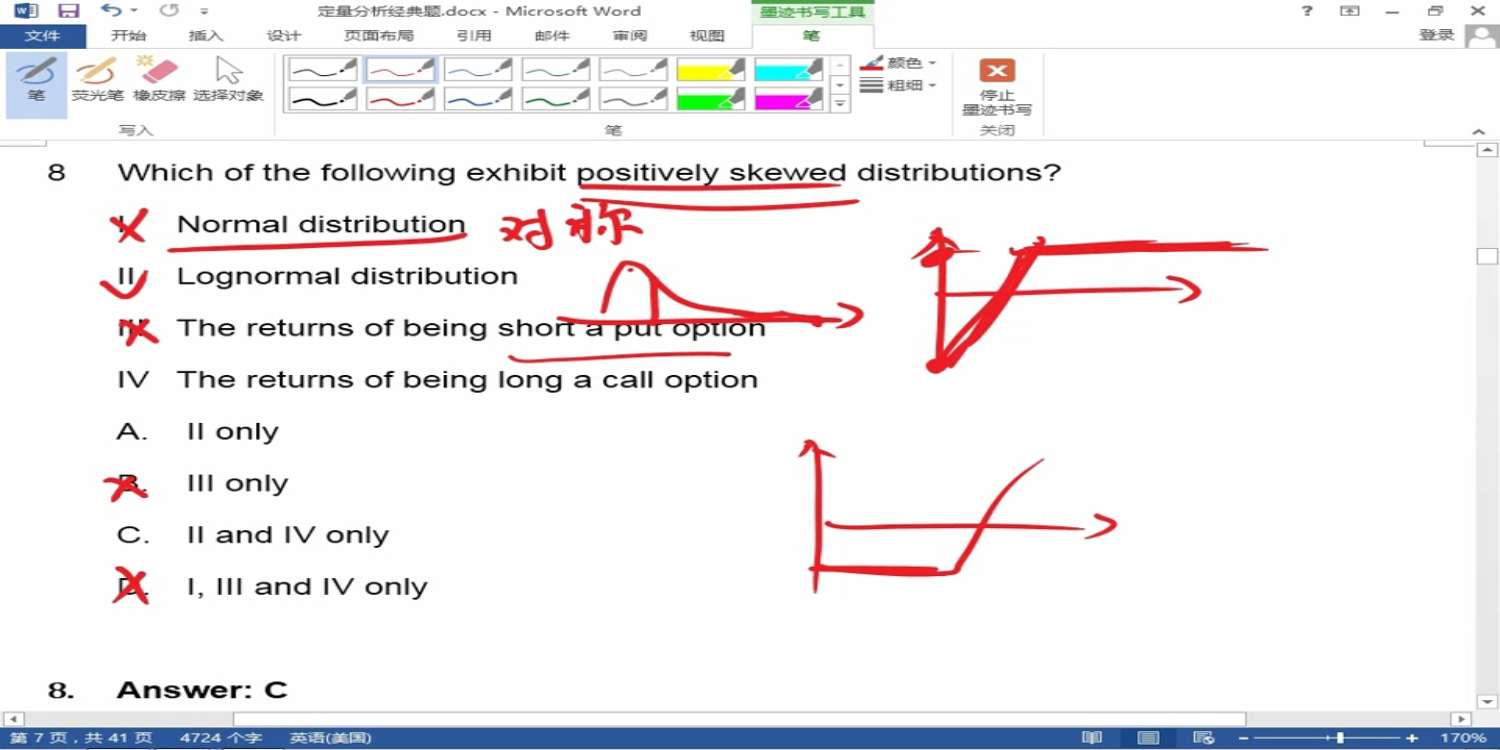Click Stop Inking (停止墨迹书写) button

(x=996, y=86)
